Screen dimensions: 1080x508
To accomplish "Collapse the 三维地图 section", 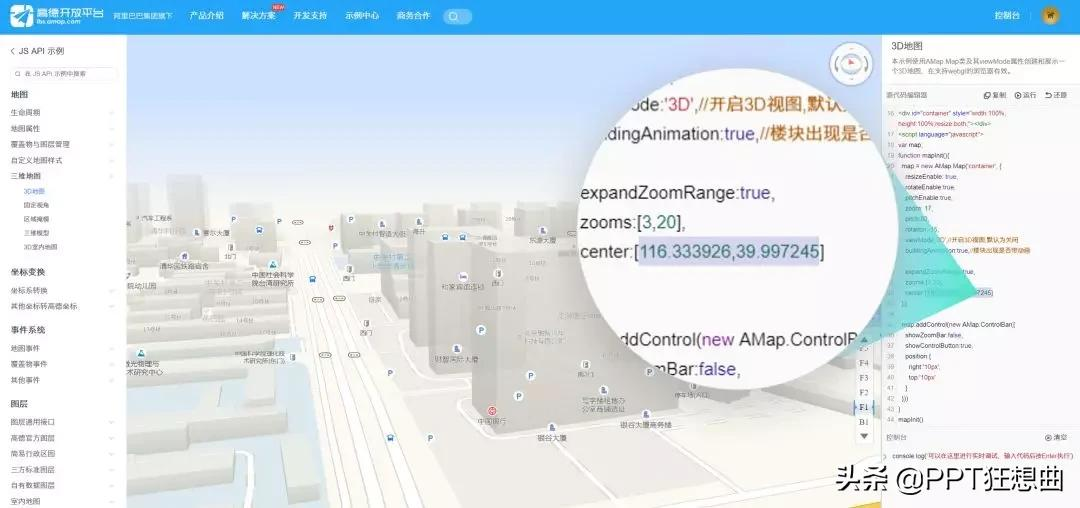I will [x=63, y=176].
